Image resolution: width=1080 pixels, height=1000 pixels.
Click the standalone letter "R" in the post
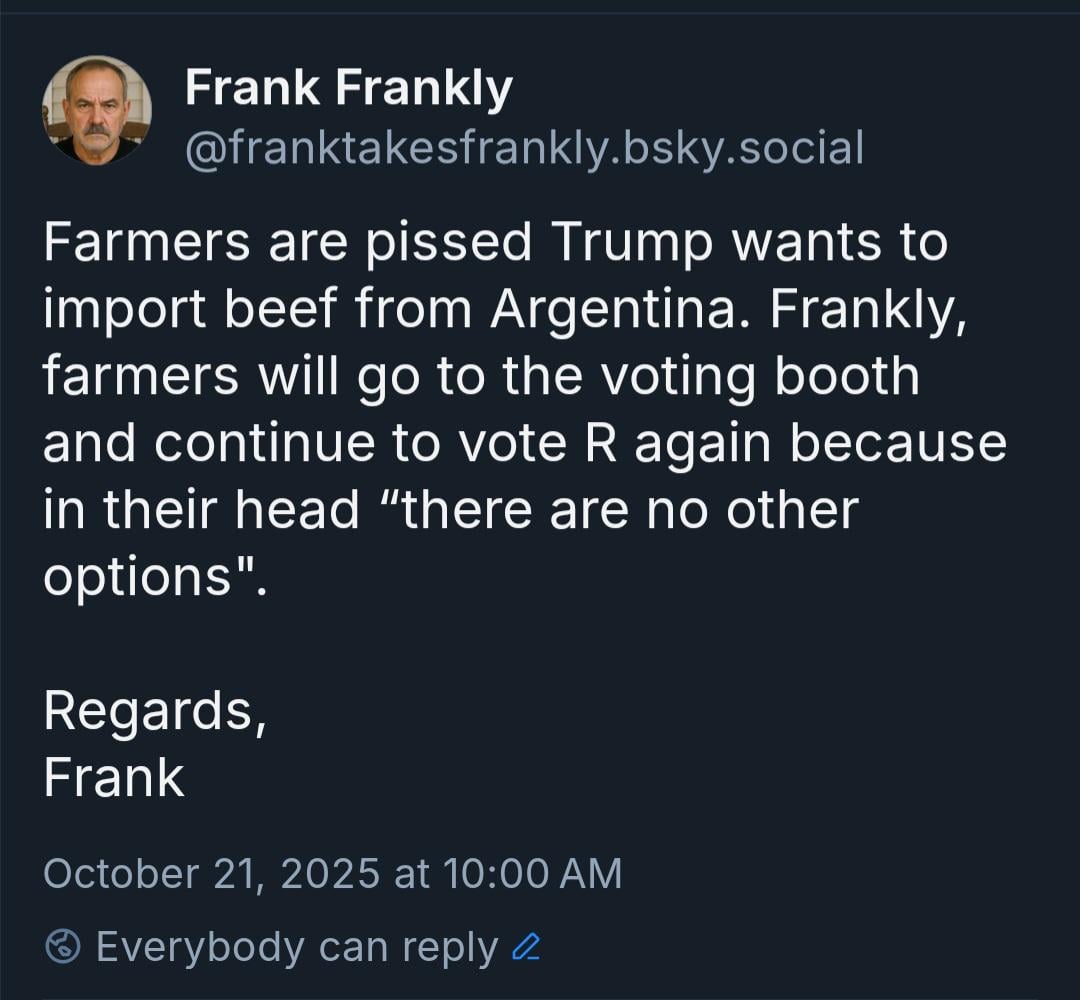point(600,443)
